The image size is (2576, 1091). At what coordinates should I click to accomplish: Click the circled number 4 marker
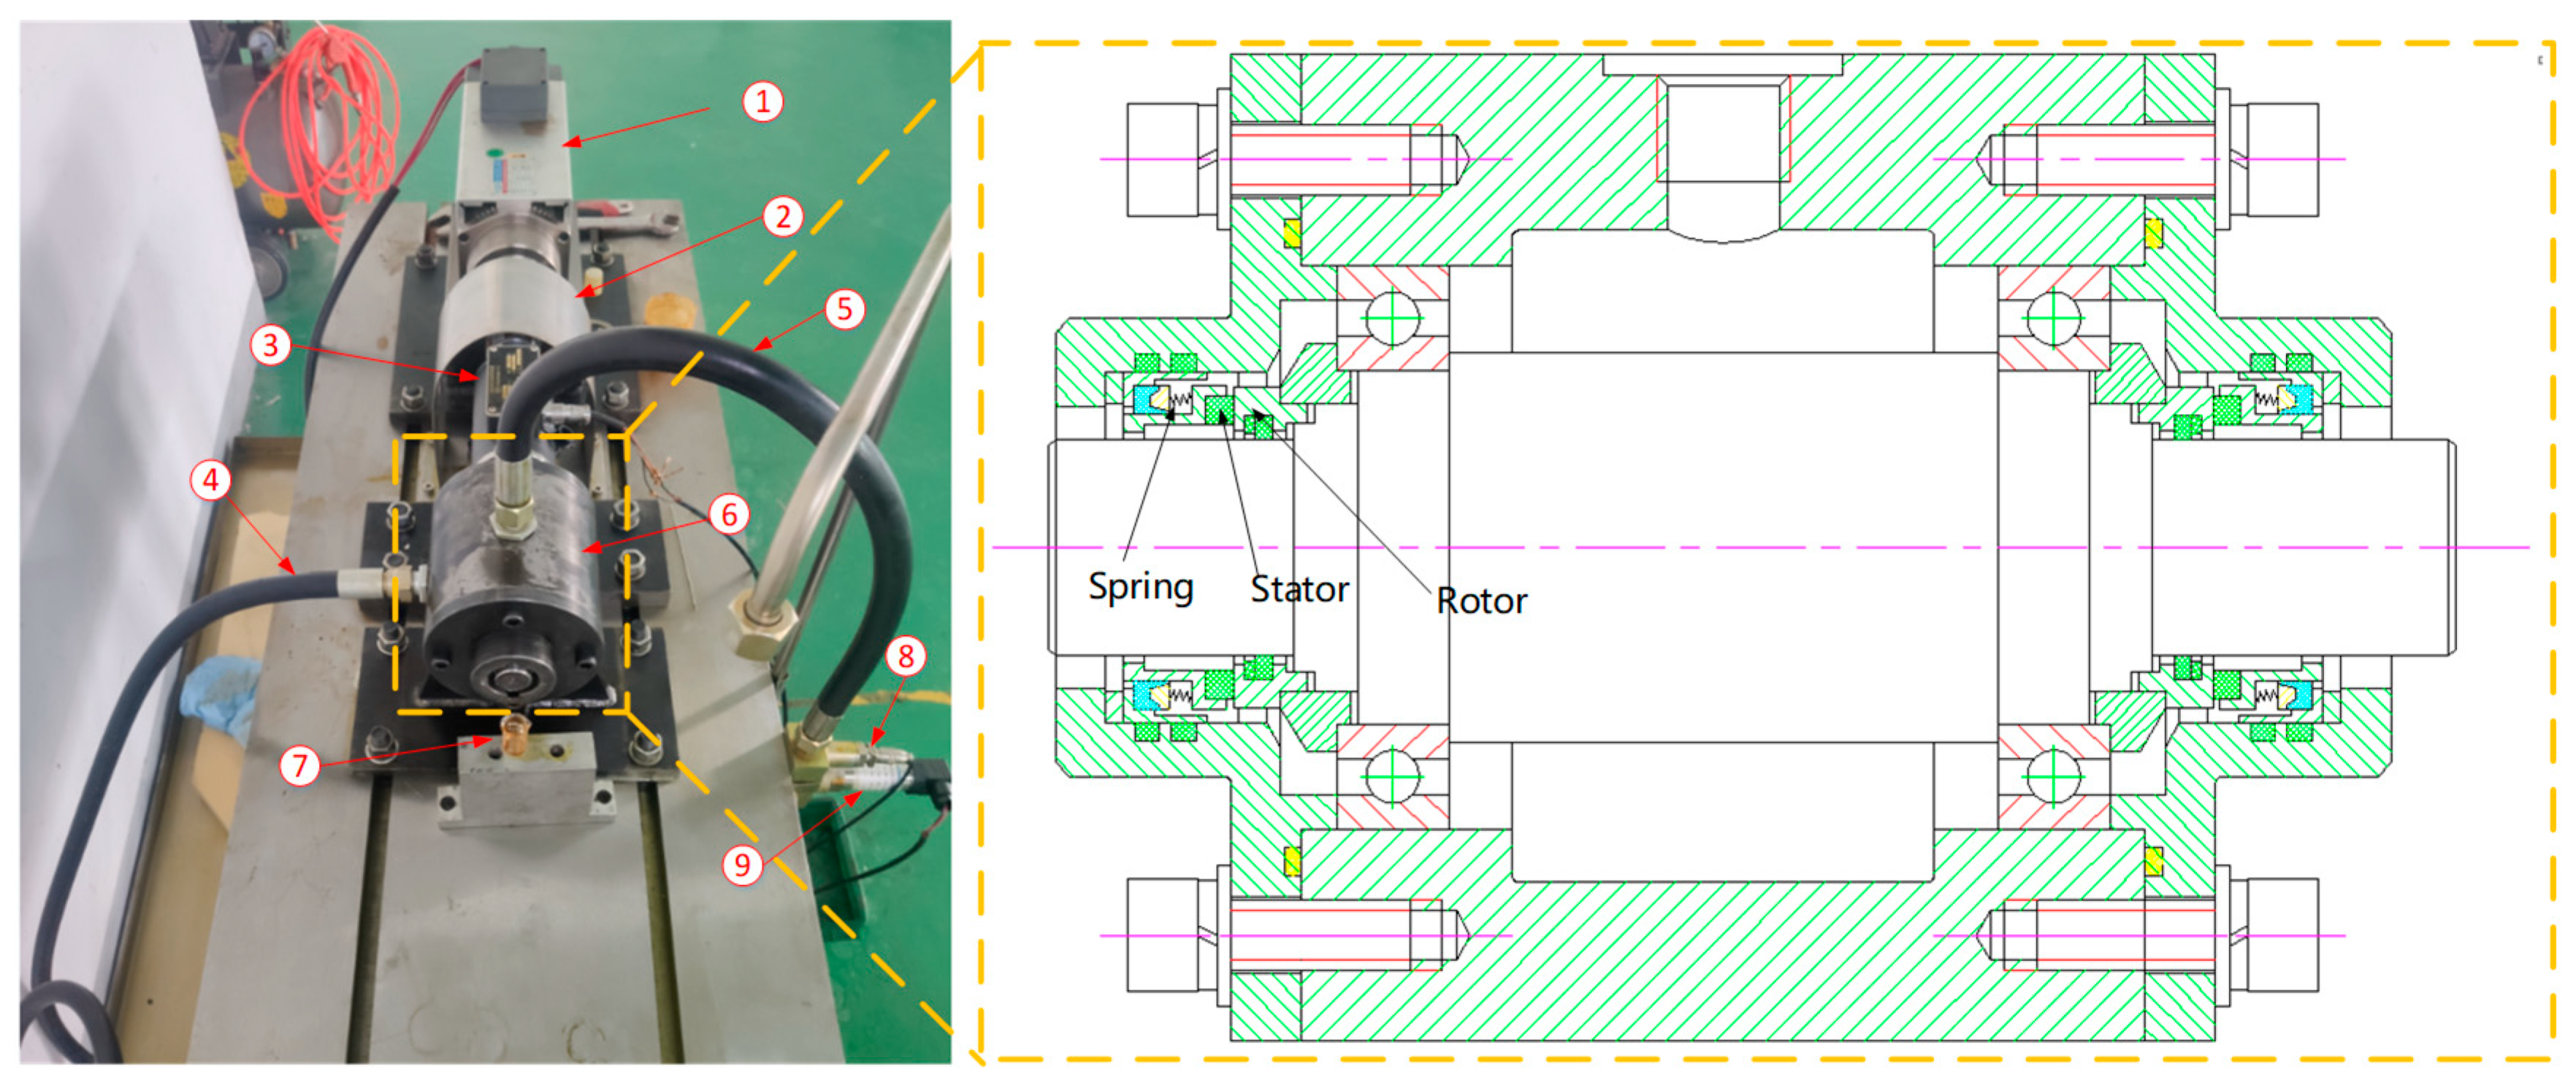[210, 480]
